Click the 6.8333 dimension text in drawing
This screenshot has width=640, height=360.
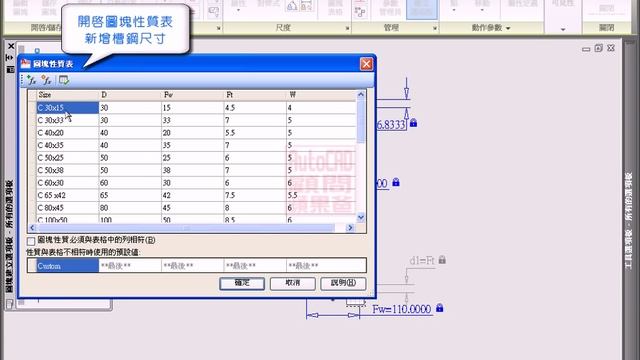pyautogui.click(x=391, y=124)
